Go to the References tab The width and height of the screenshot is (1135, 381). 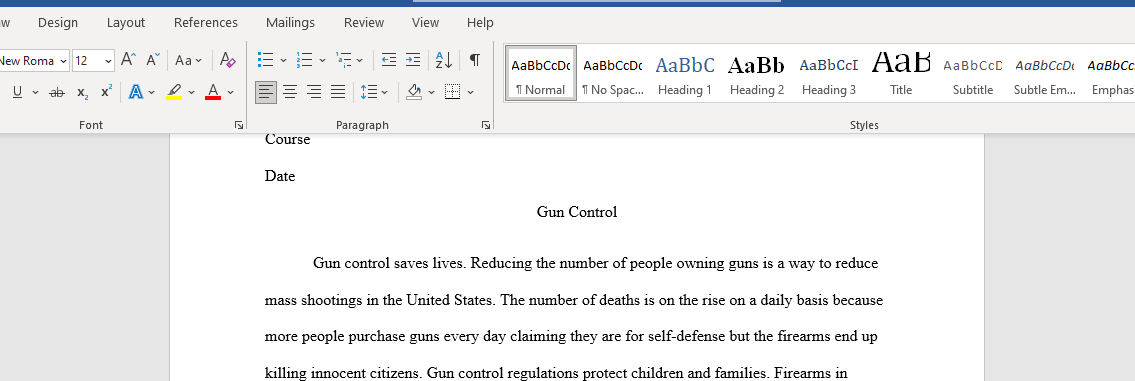click(x=206, y=22)
